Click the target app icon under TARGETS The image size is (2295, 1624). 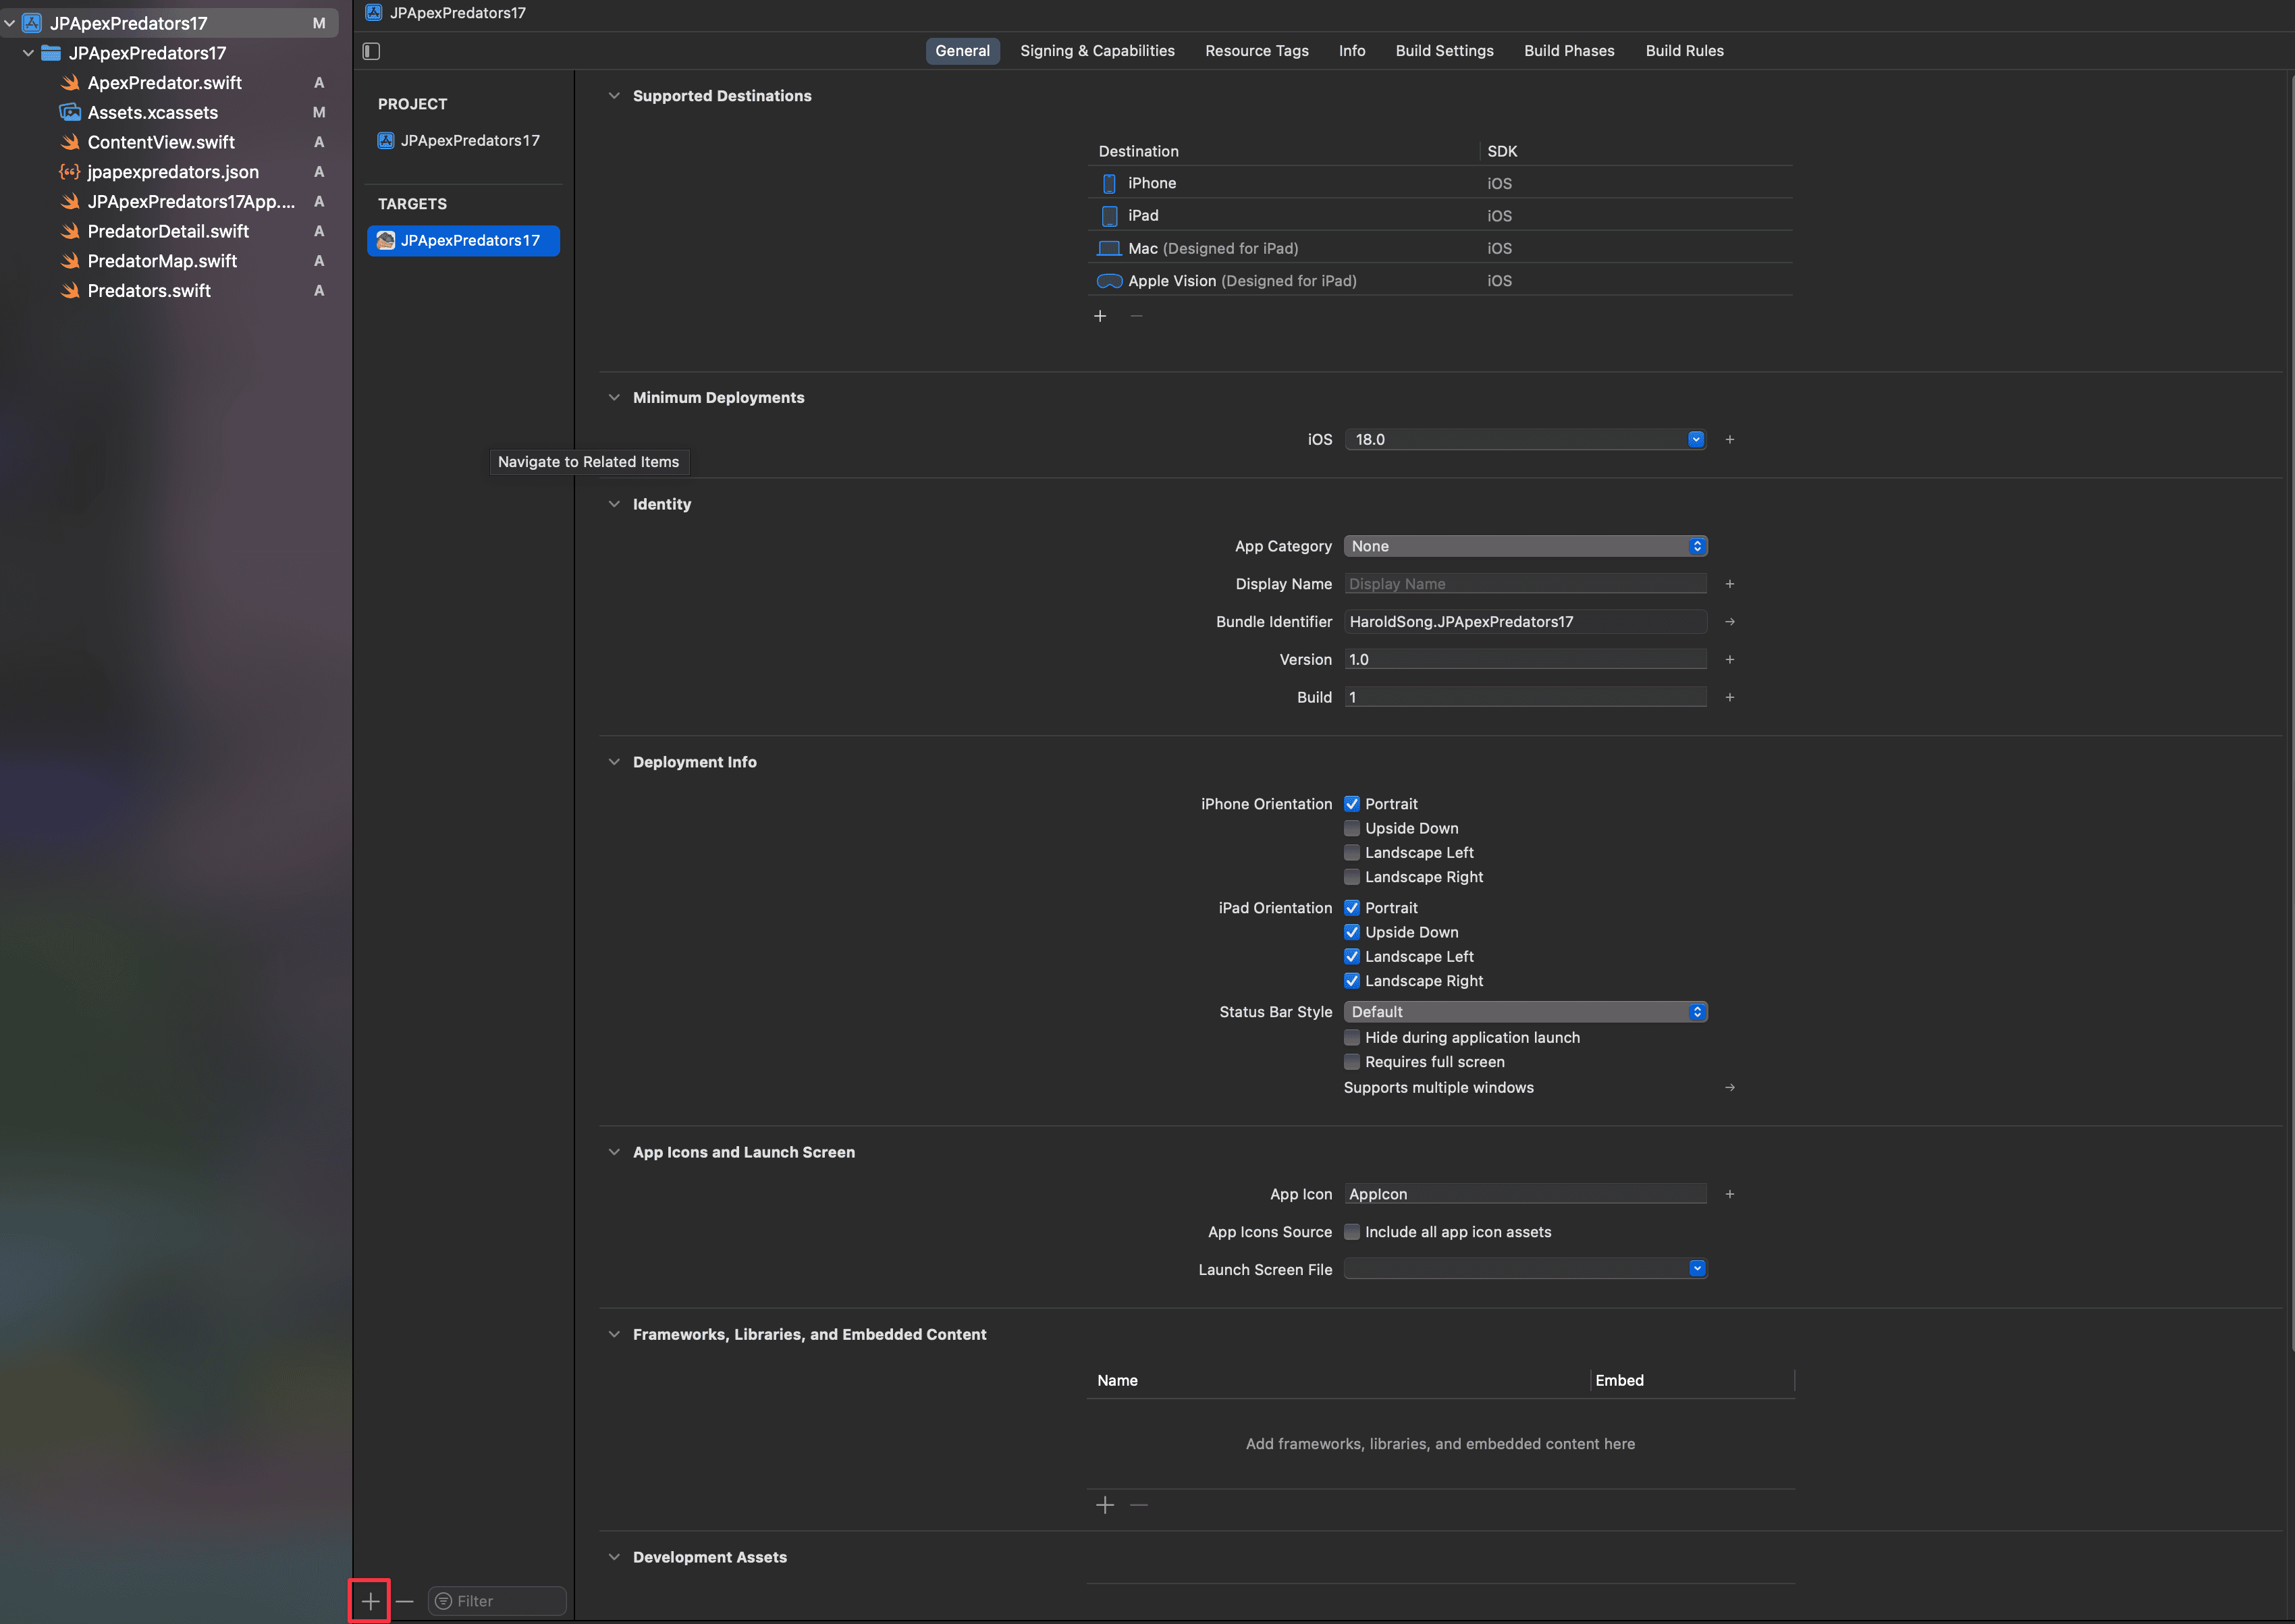[386, 240]
